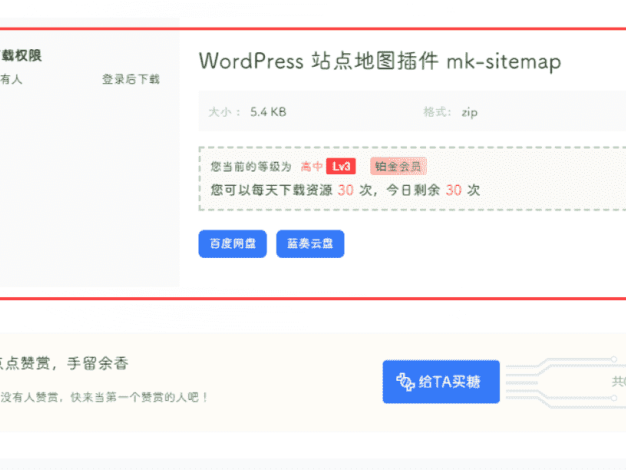This screenshot has width=626, height=470.
Task: Click the candy icon in 给TA买糖
Action: (405, 382)
